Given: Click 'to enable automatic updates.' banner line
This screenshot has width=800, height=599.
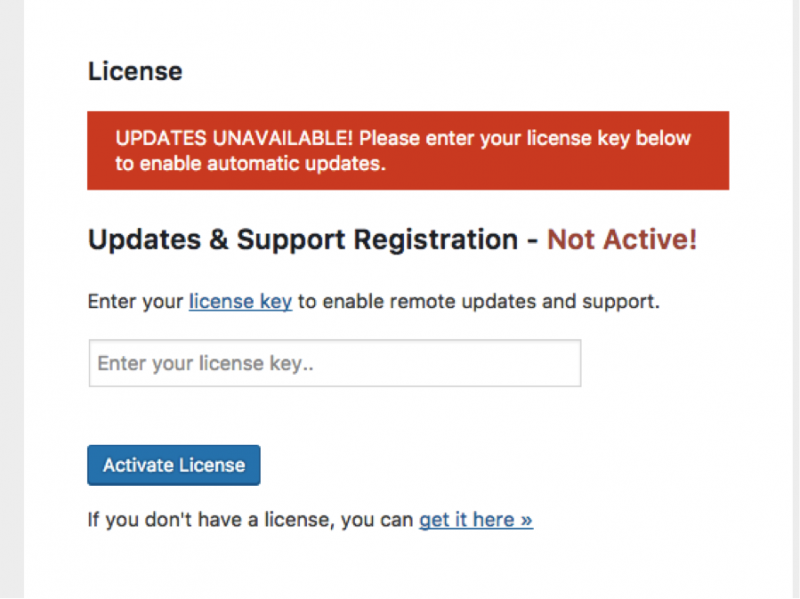Looking at the screenshot, I should pyautogui.click(x=250, y=163).
